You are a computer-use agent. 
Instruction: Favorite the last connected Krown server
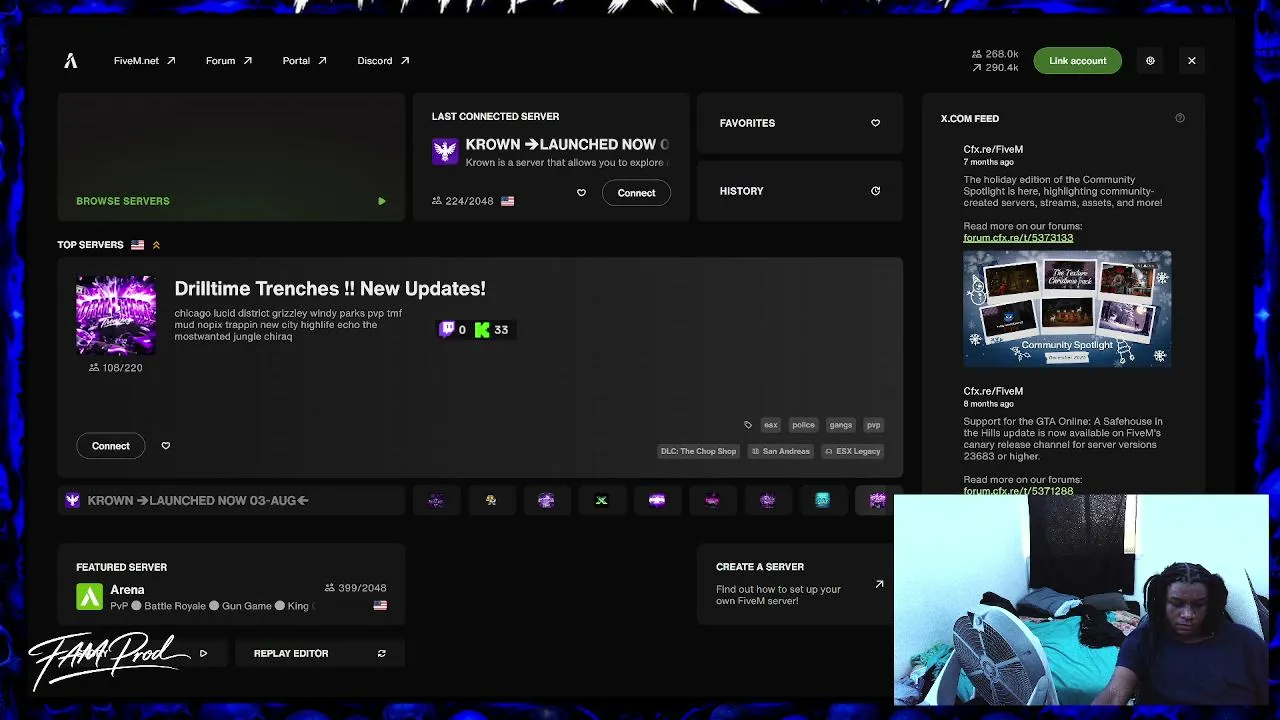581,193
